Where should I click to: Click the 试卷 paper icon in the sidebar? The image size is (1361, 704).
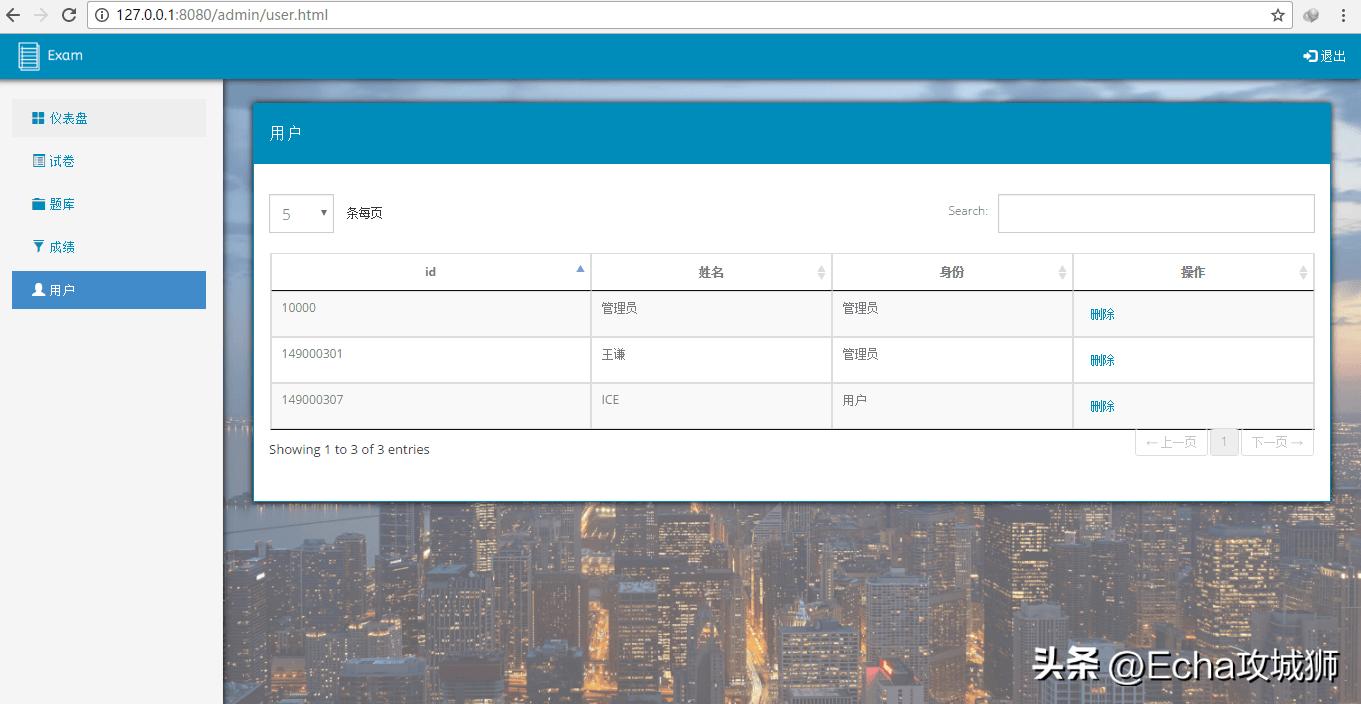(40, 160)
